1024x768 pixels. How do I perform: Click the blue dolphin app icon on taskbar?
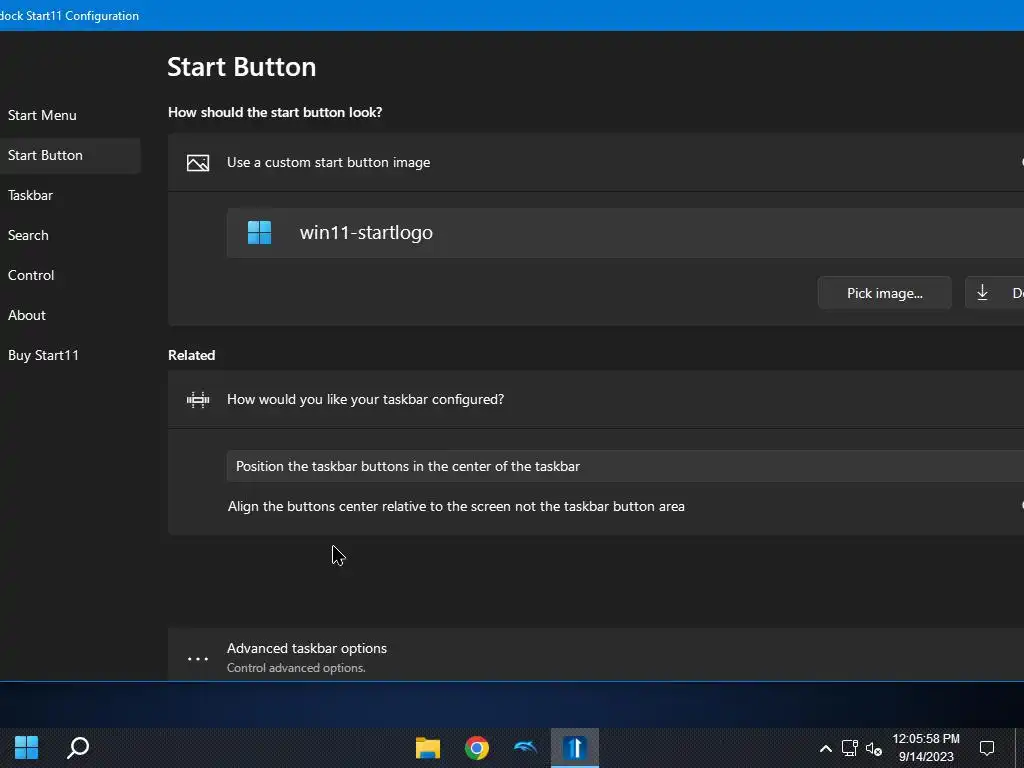coord(526,748)
